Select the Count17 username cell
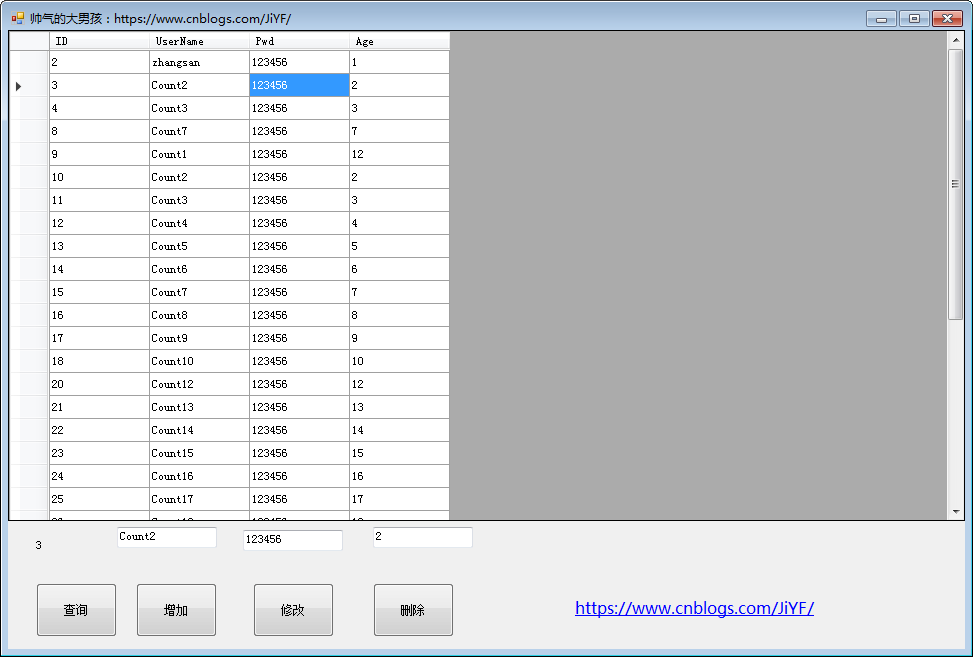Viewport: 973px width, 657px height. tap(199, 499)
